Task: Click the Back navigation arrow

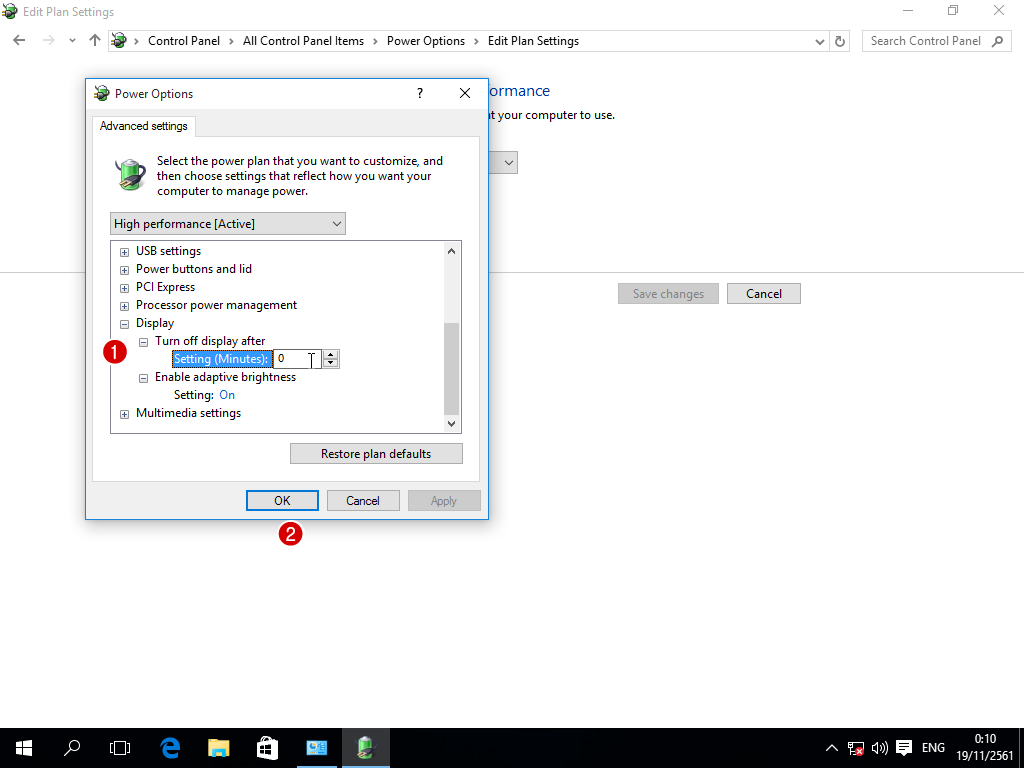Action: 19,41
